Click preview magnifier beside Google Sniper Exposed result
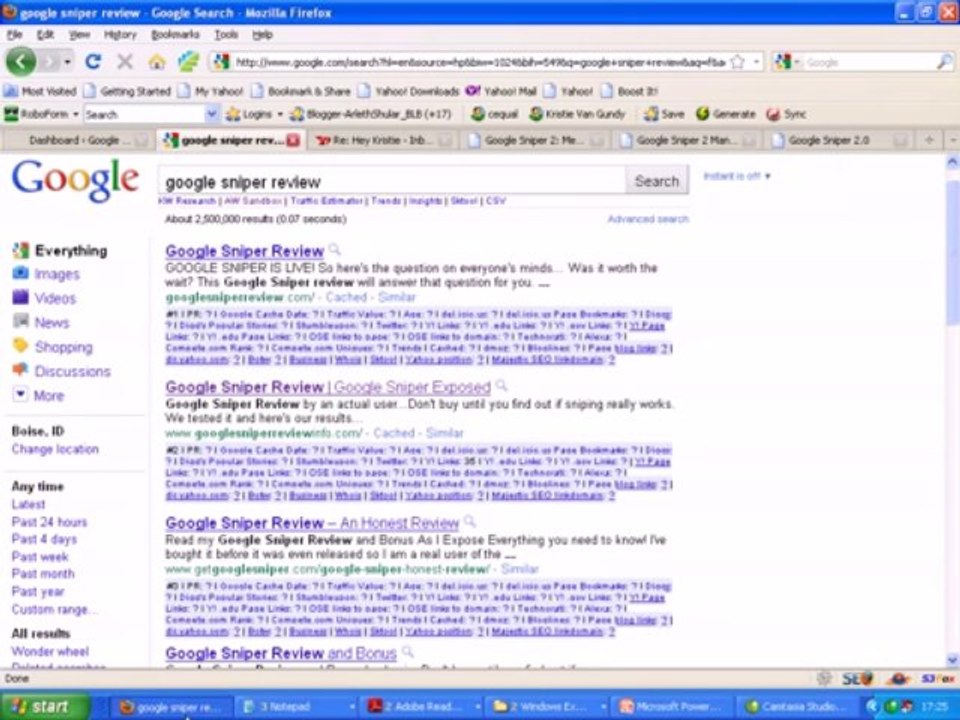Screen dimensions: 960x720 pyautogui.click(x=501, y=386)
